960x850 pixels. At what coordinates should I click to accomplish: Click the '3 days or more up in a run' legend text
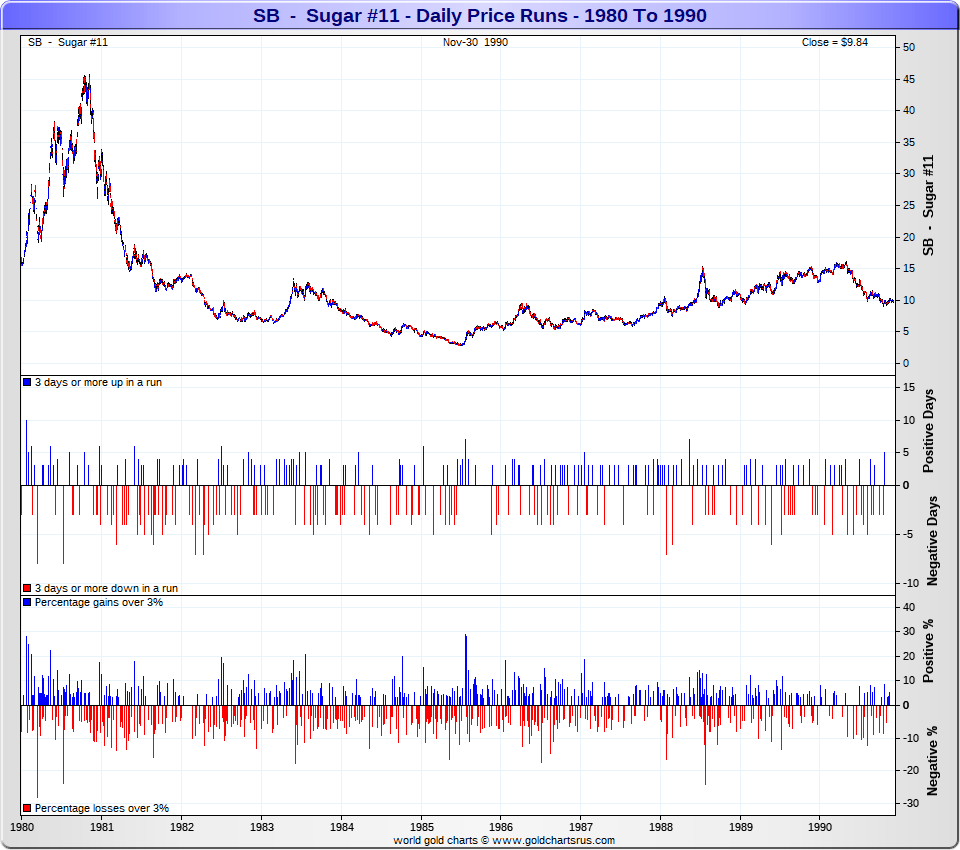pyautogui.click(x=98, y=383)
